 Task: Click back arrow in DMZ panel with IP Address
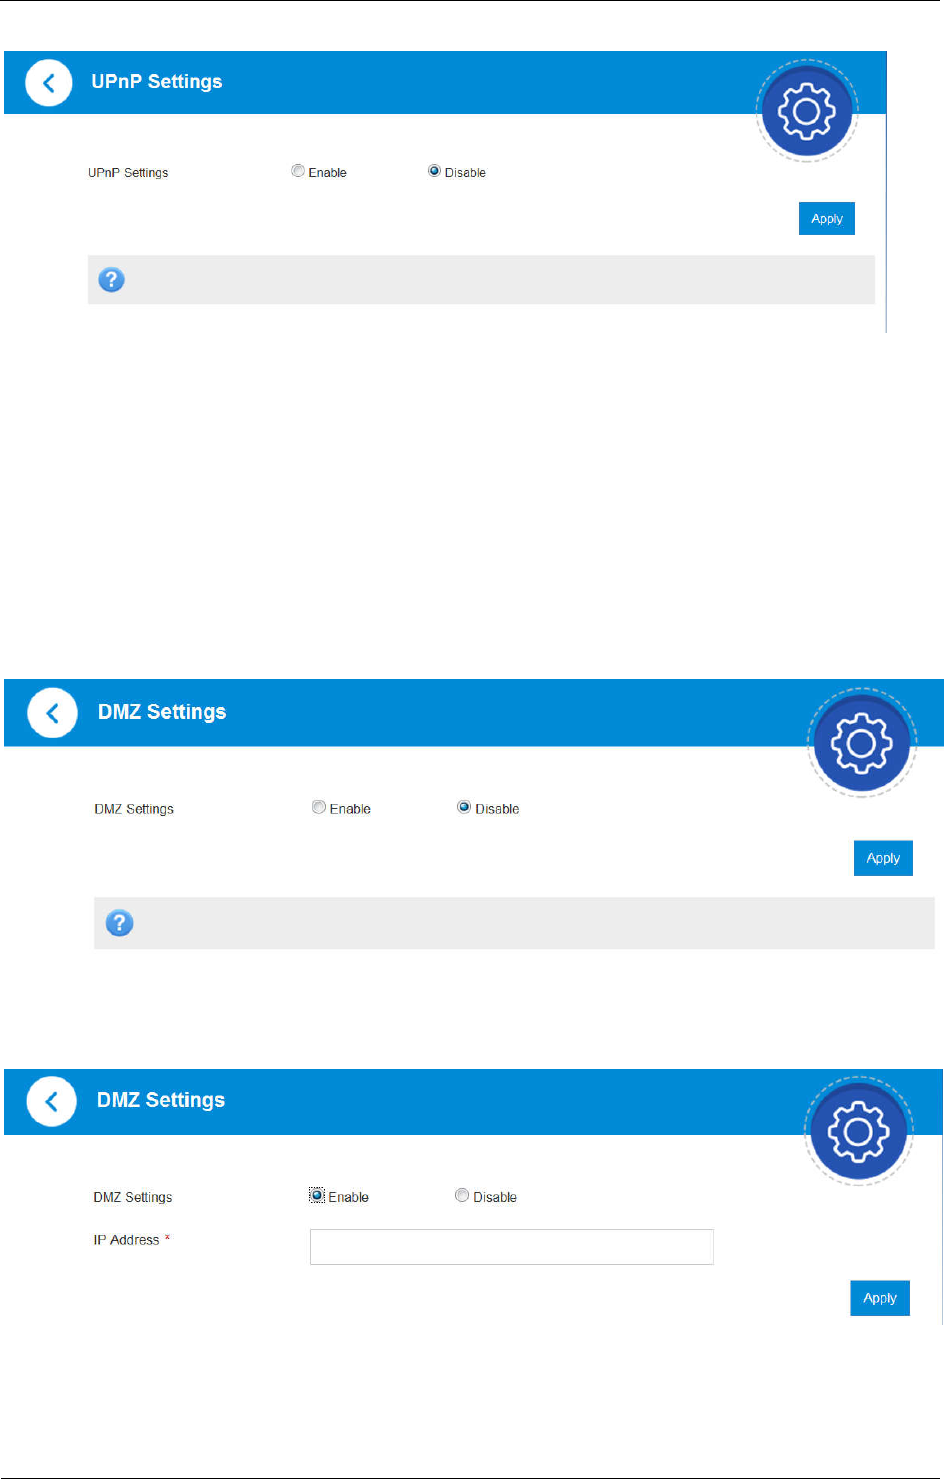[51, 1101]
